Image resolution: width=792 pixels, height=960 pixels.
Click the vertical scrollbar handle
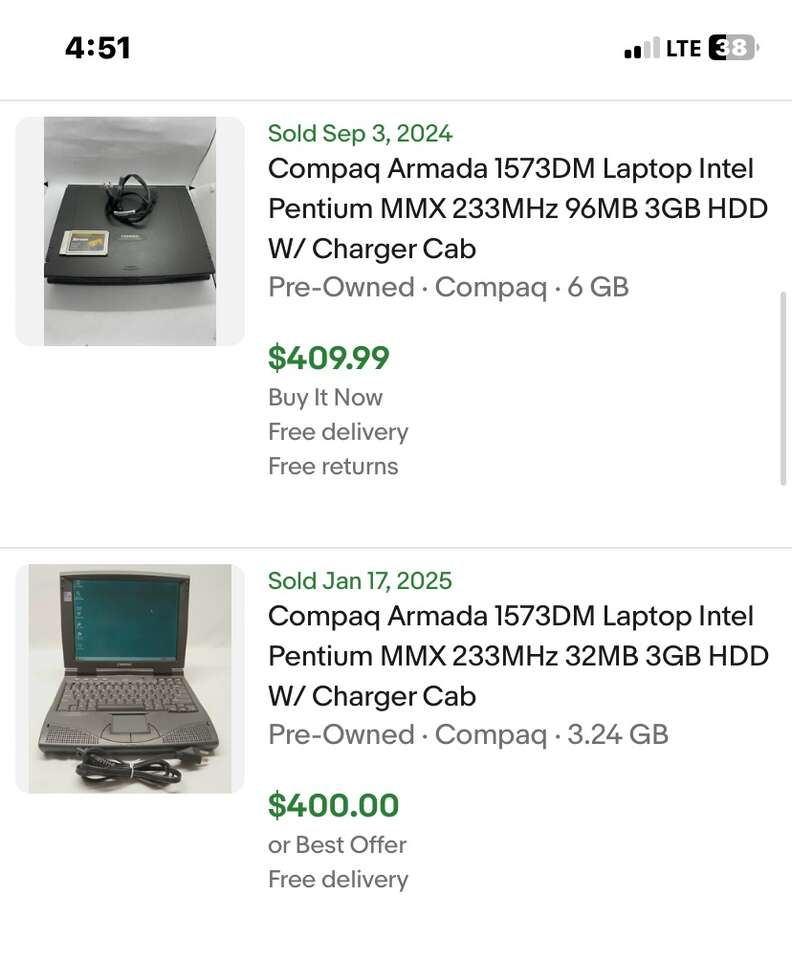783,389
